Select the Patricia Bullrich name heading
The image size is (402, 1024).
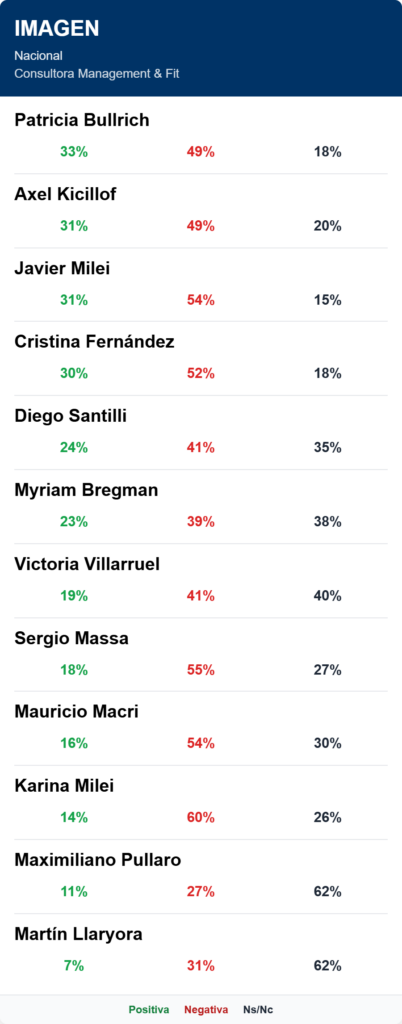click(82, 120)
